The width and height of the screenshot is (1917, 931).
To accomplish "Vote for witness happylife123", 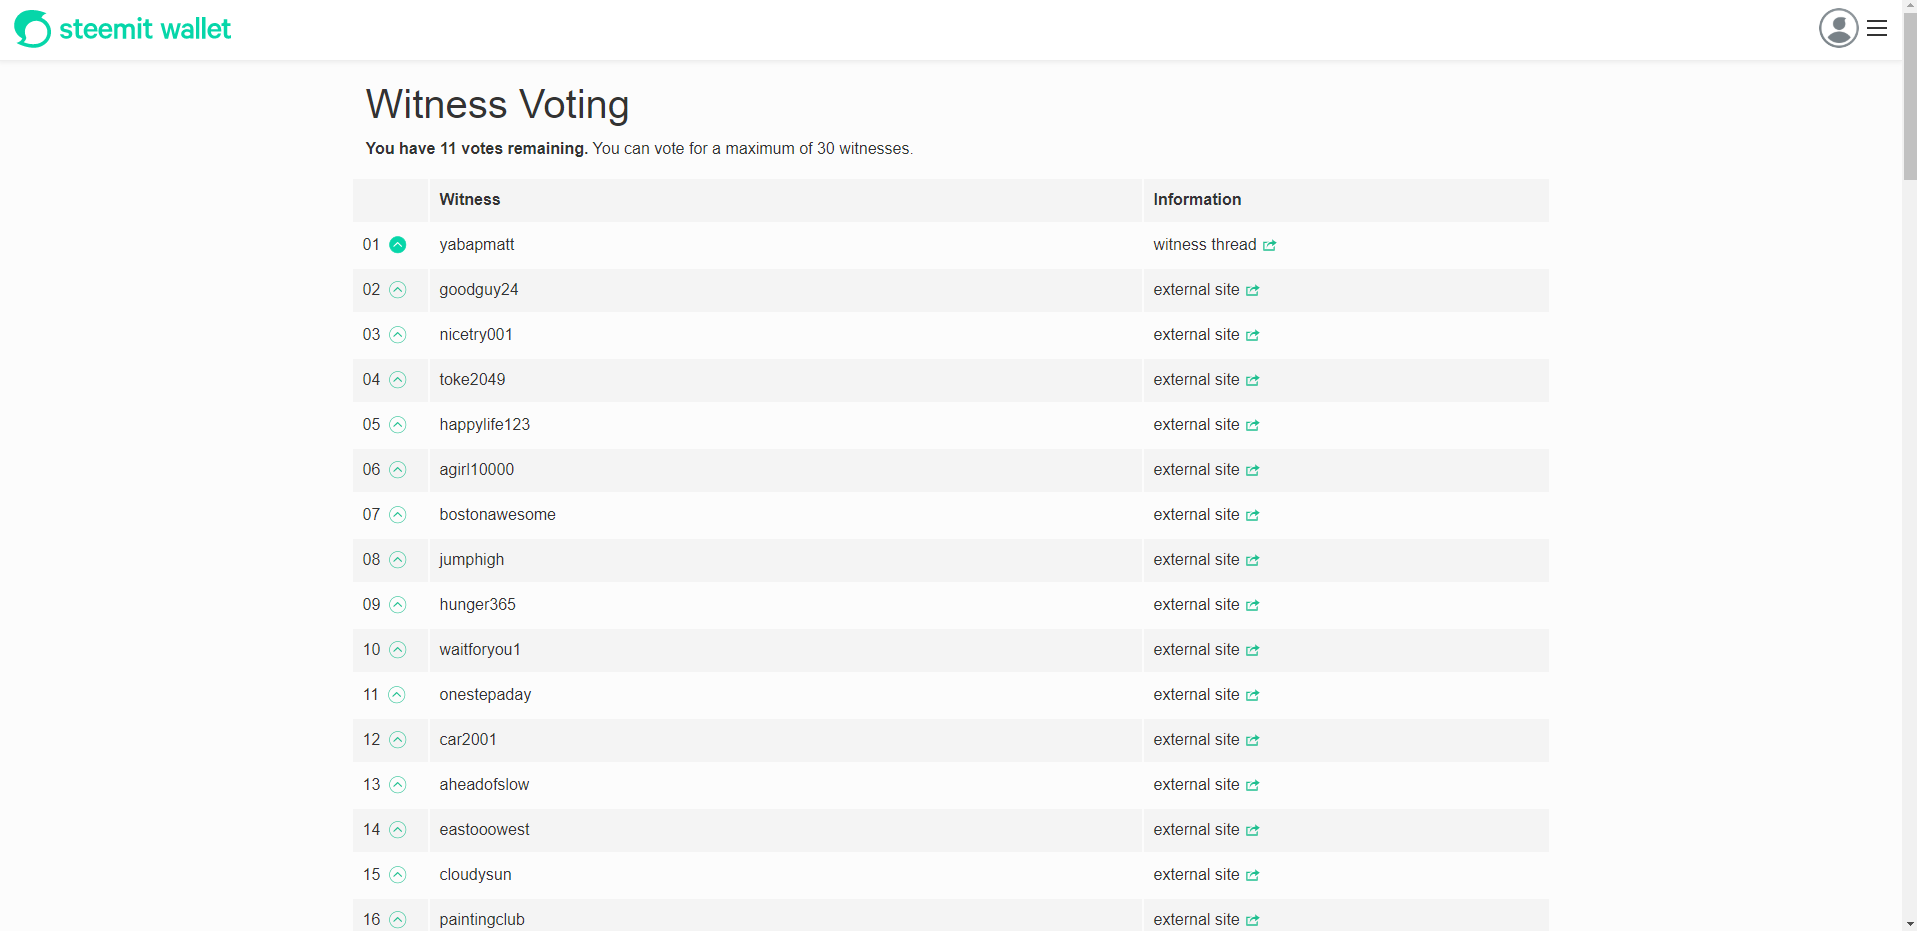I will [398, 425].
